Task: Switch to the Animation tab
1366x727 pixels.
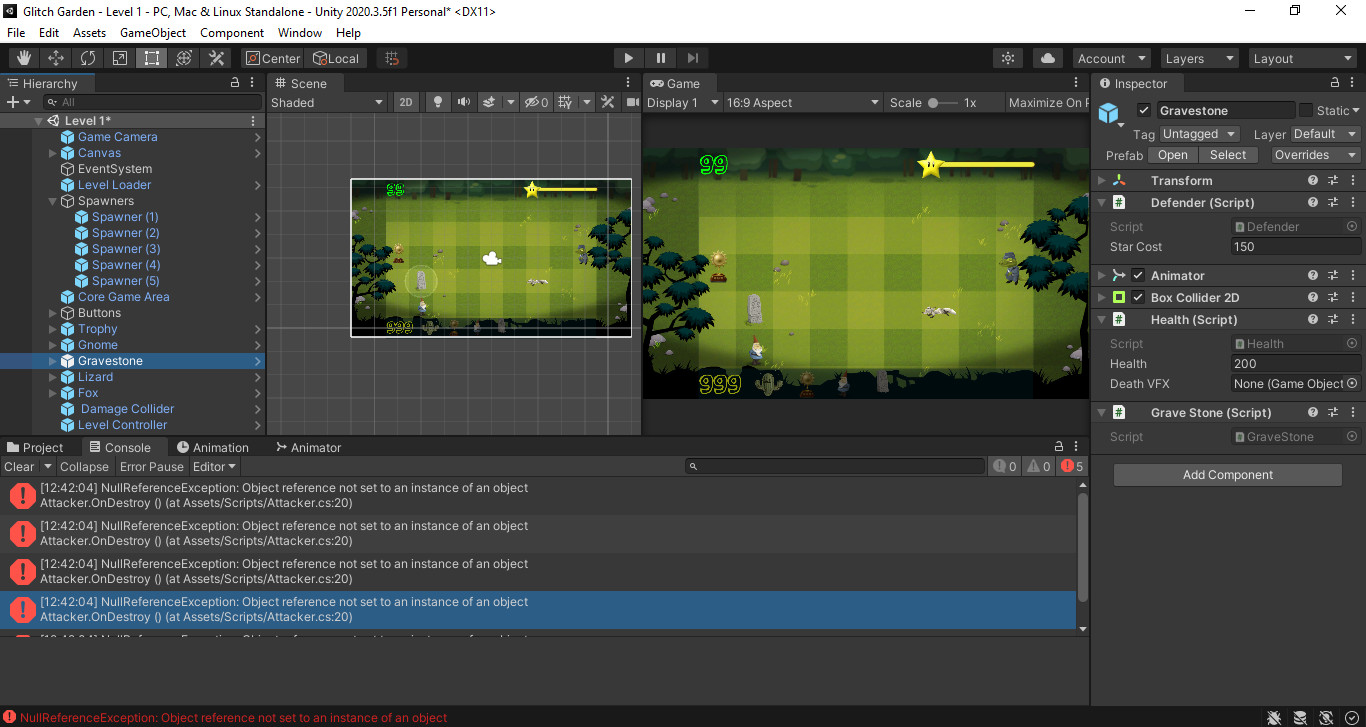Action: pos(215,447)
